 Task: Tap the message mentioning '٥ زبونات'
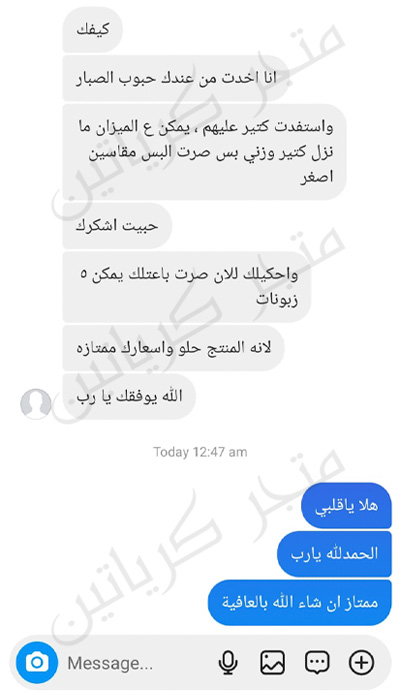point(187,287)
